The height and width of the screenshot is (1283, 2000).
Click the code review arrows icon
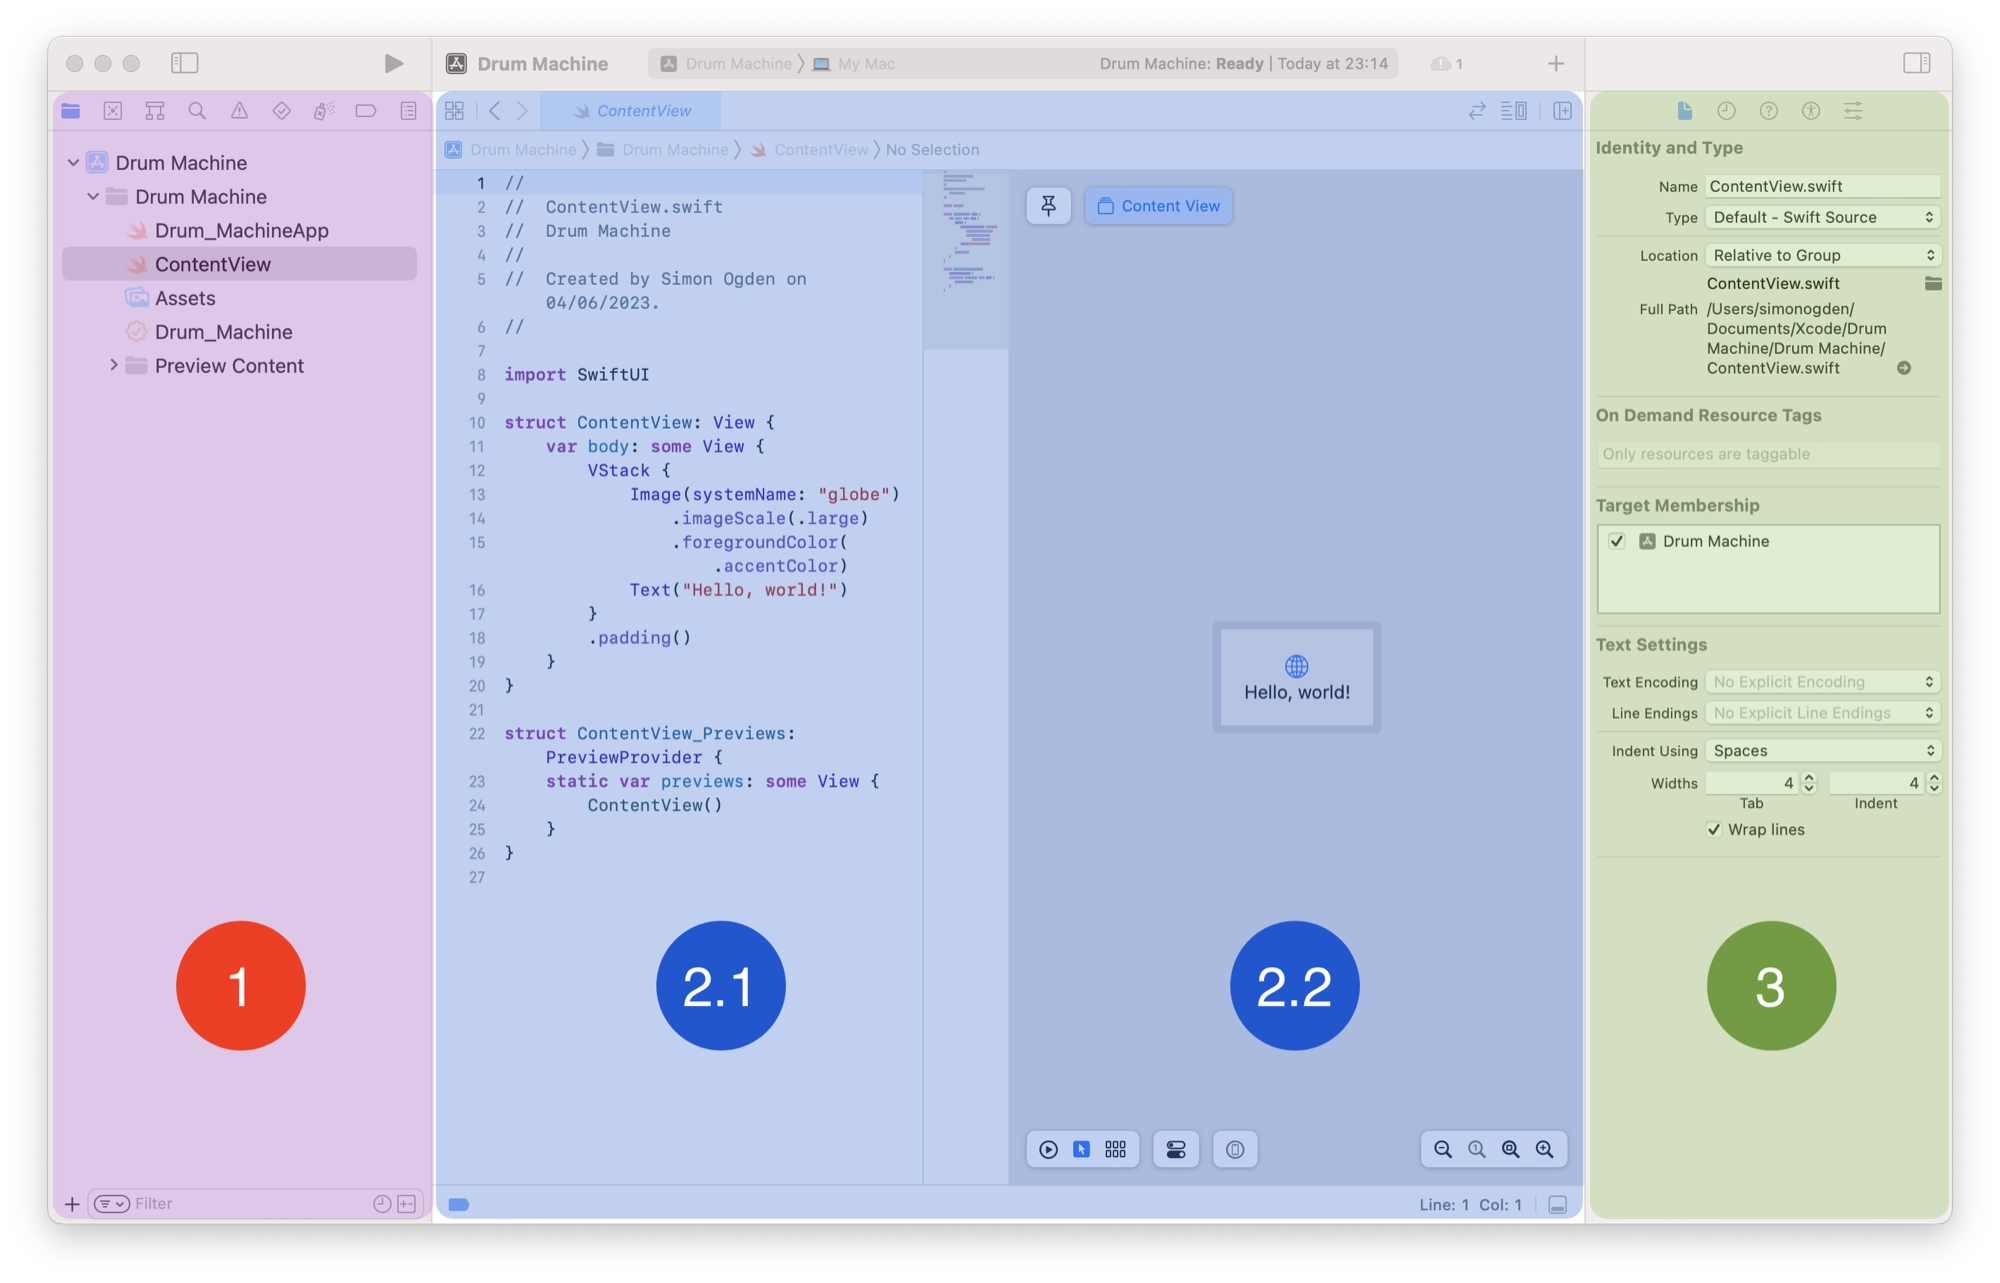click(1477, 111)
